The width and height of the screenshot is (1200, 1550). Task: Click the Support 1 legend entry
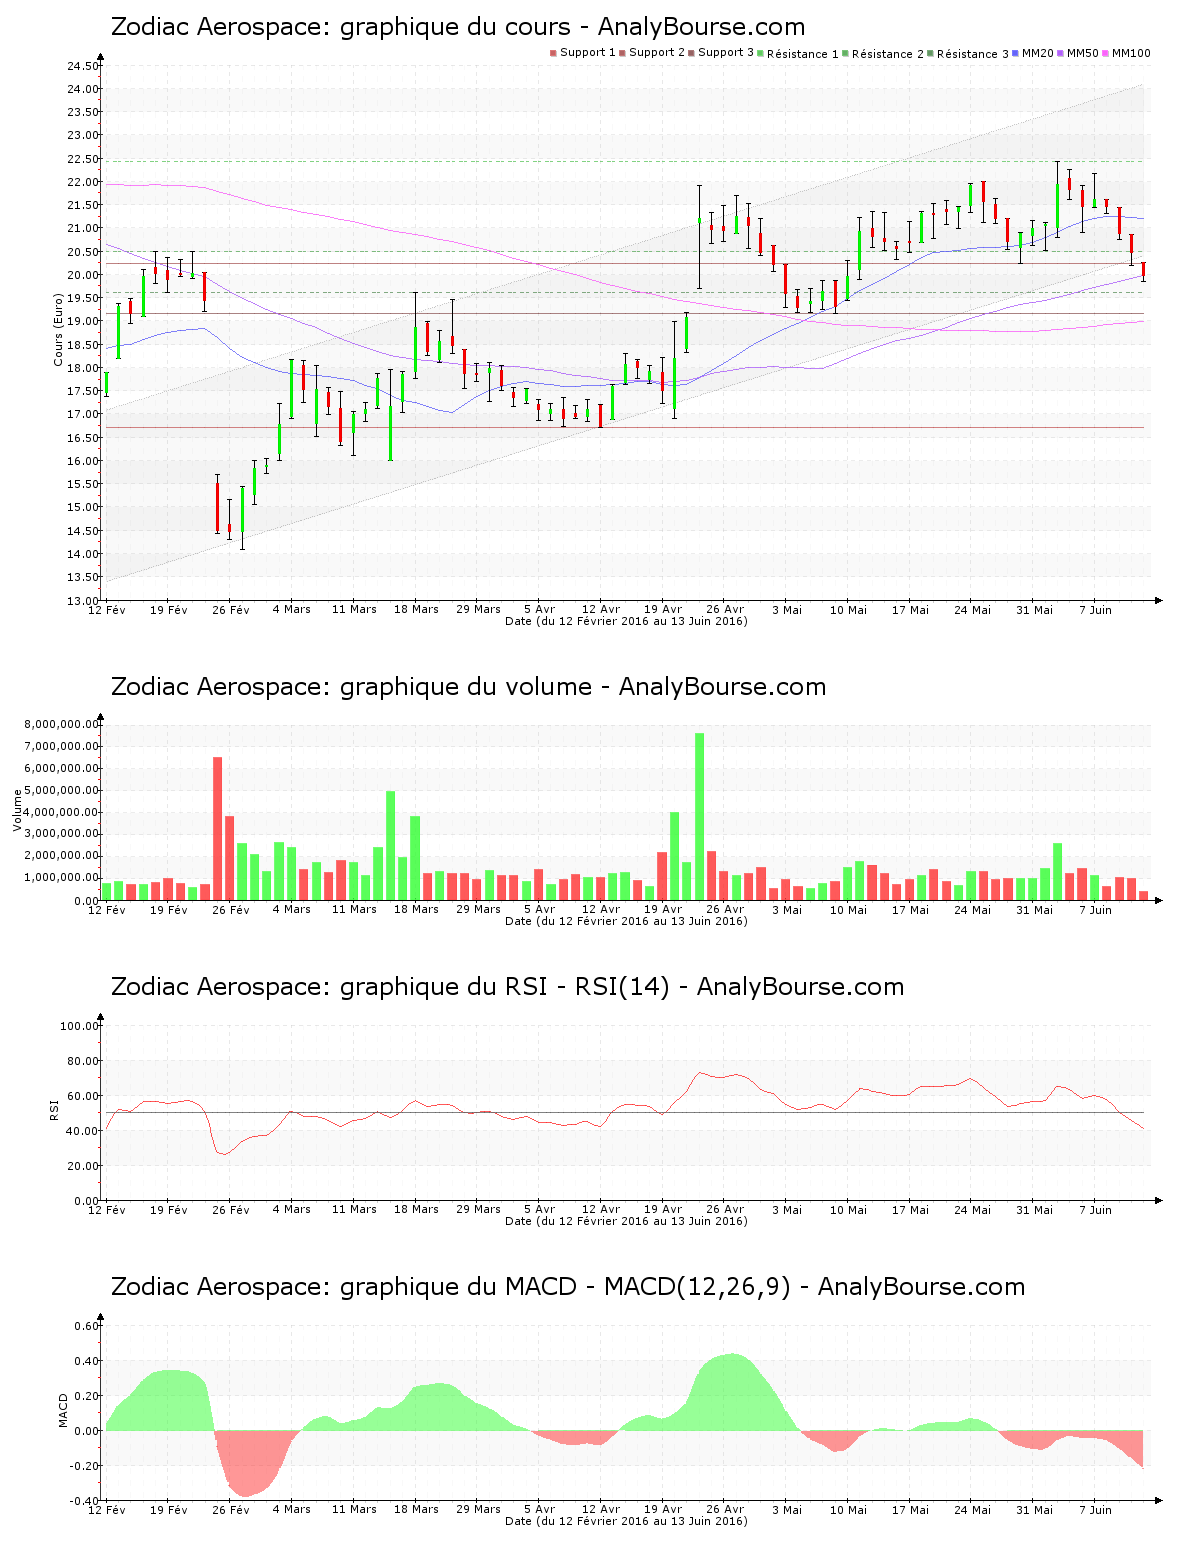(x=583, y=53)
